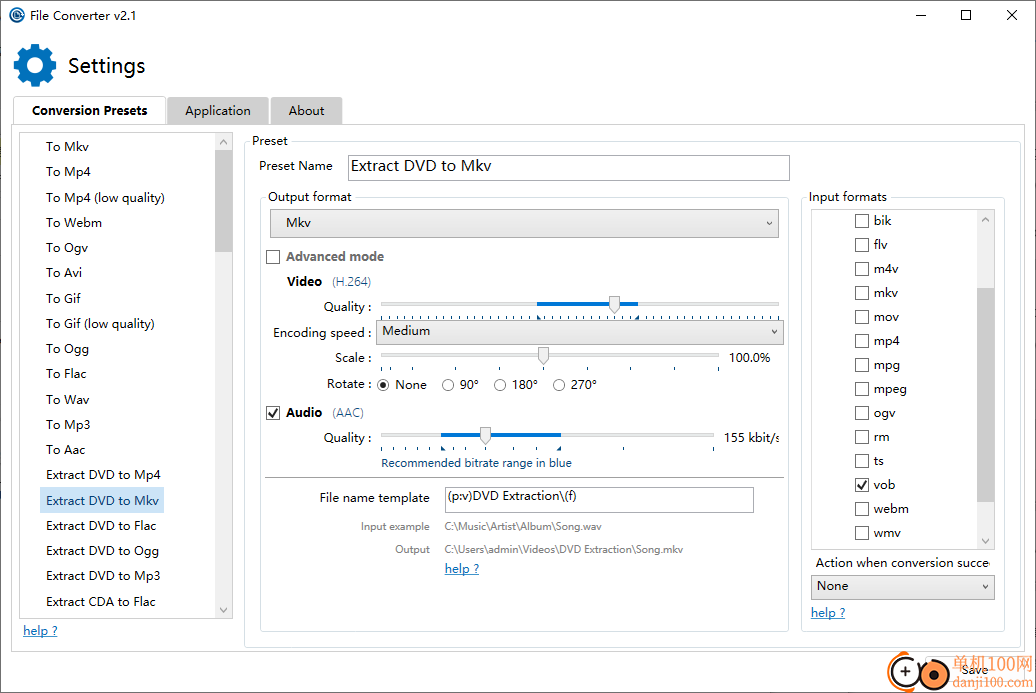Open the Action when conversion succeeds dropdown

pyautogui.click(x=903, y=587)
